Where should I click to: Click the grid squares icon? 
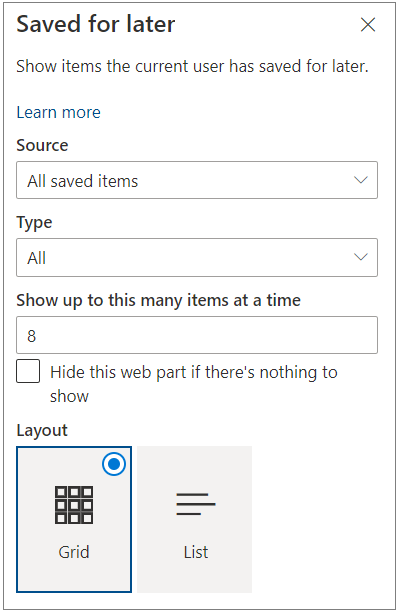click(74, 505)
